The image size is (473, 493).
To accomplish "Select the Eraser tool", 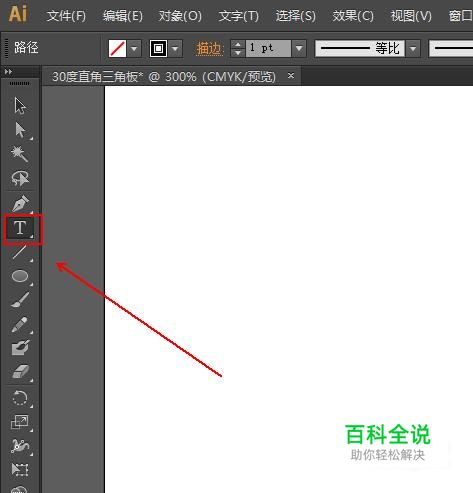I will (20, 372).
